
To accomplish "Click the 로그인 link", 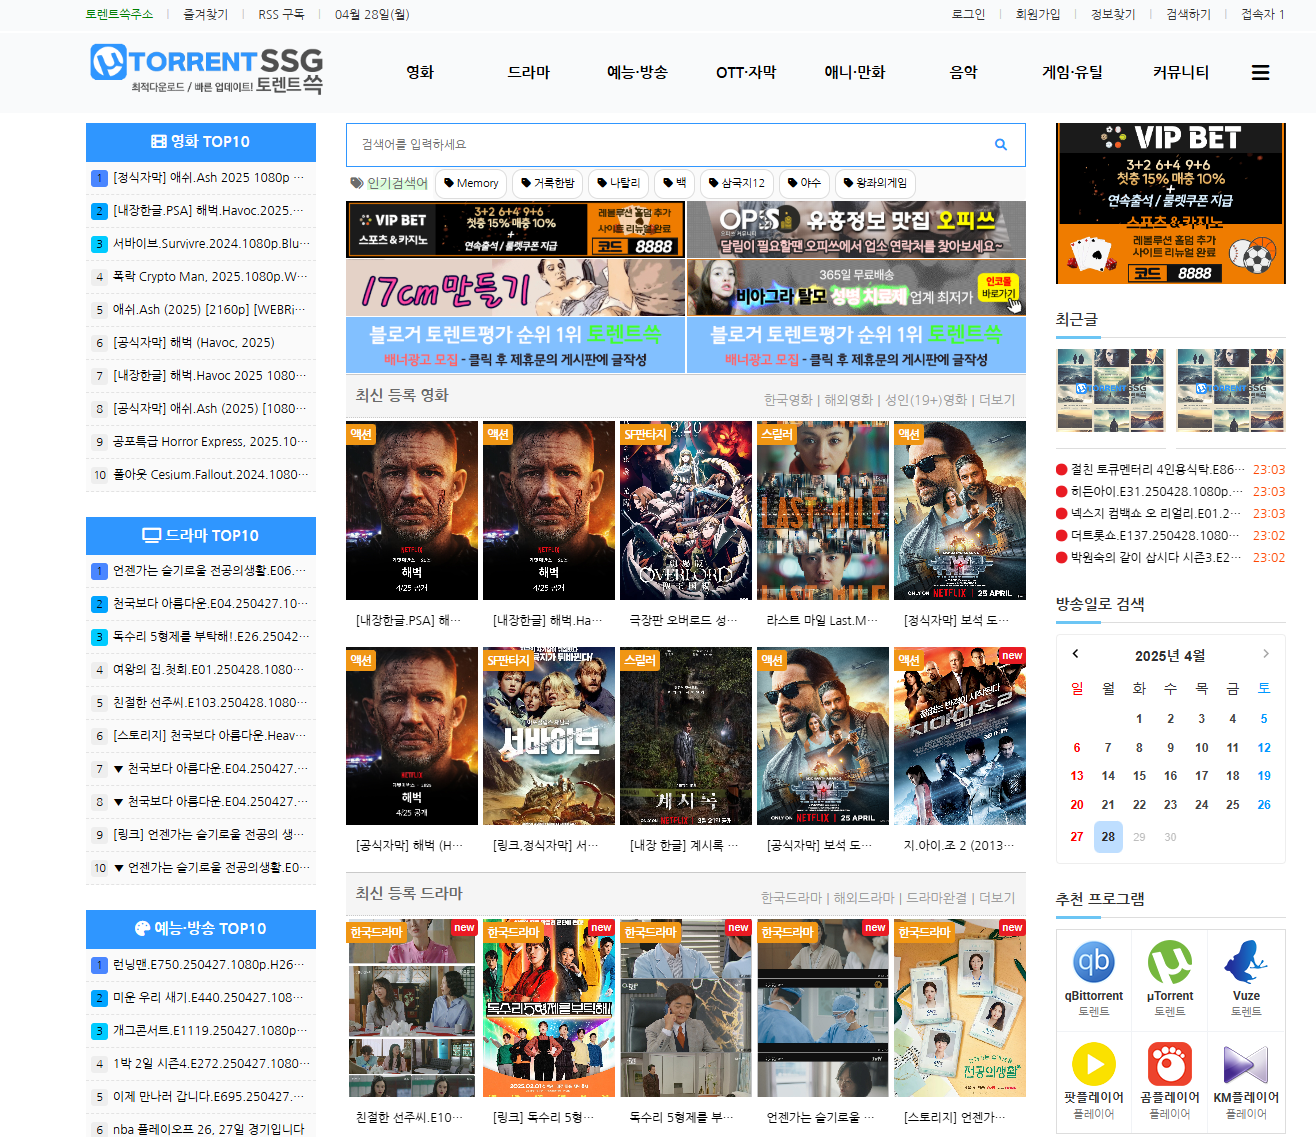I will click(968, 14).
